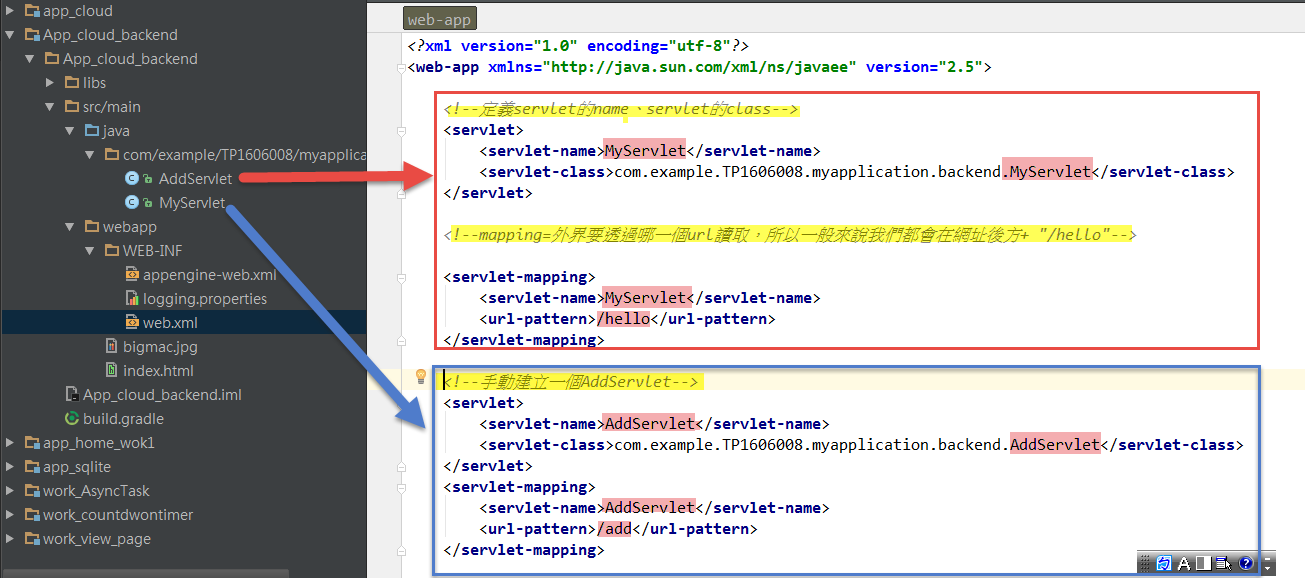Click the libs folder icon
This screenshot has width=1305, height=578.
pyautogui.click(x=72, y=83)
